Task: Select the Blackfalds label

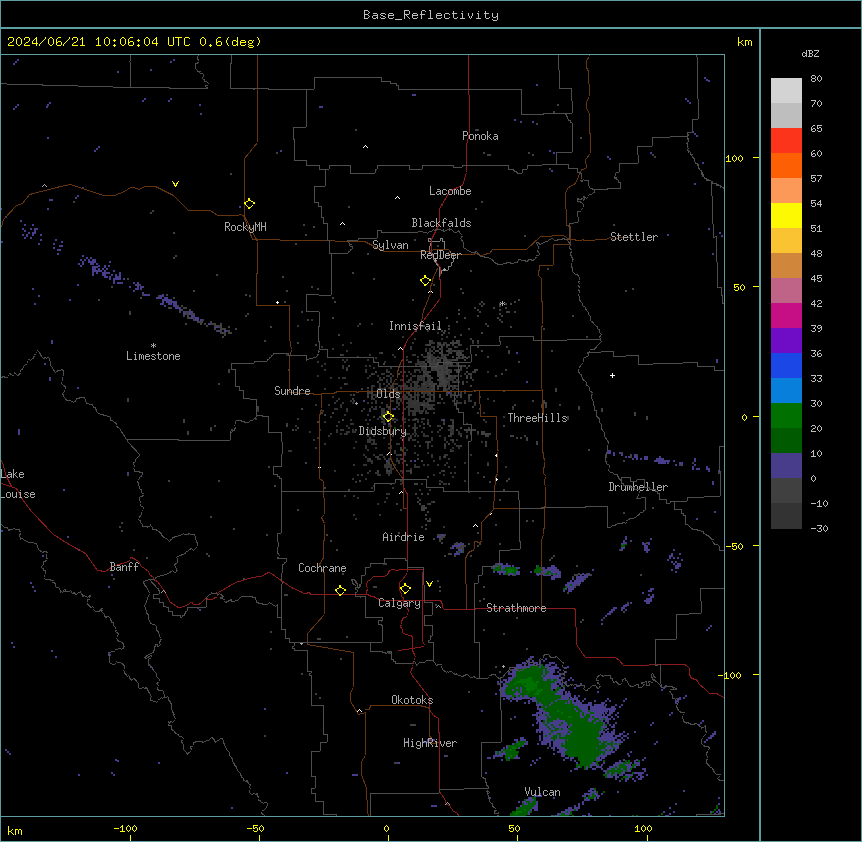Action: [441, 223]
